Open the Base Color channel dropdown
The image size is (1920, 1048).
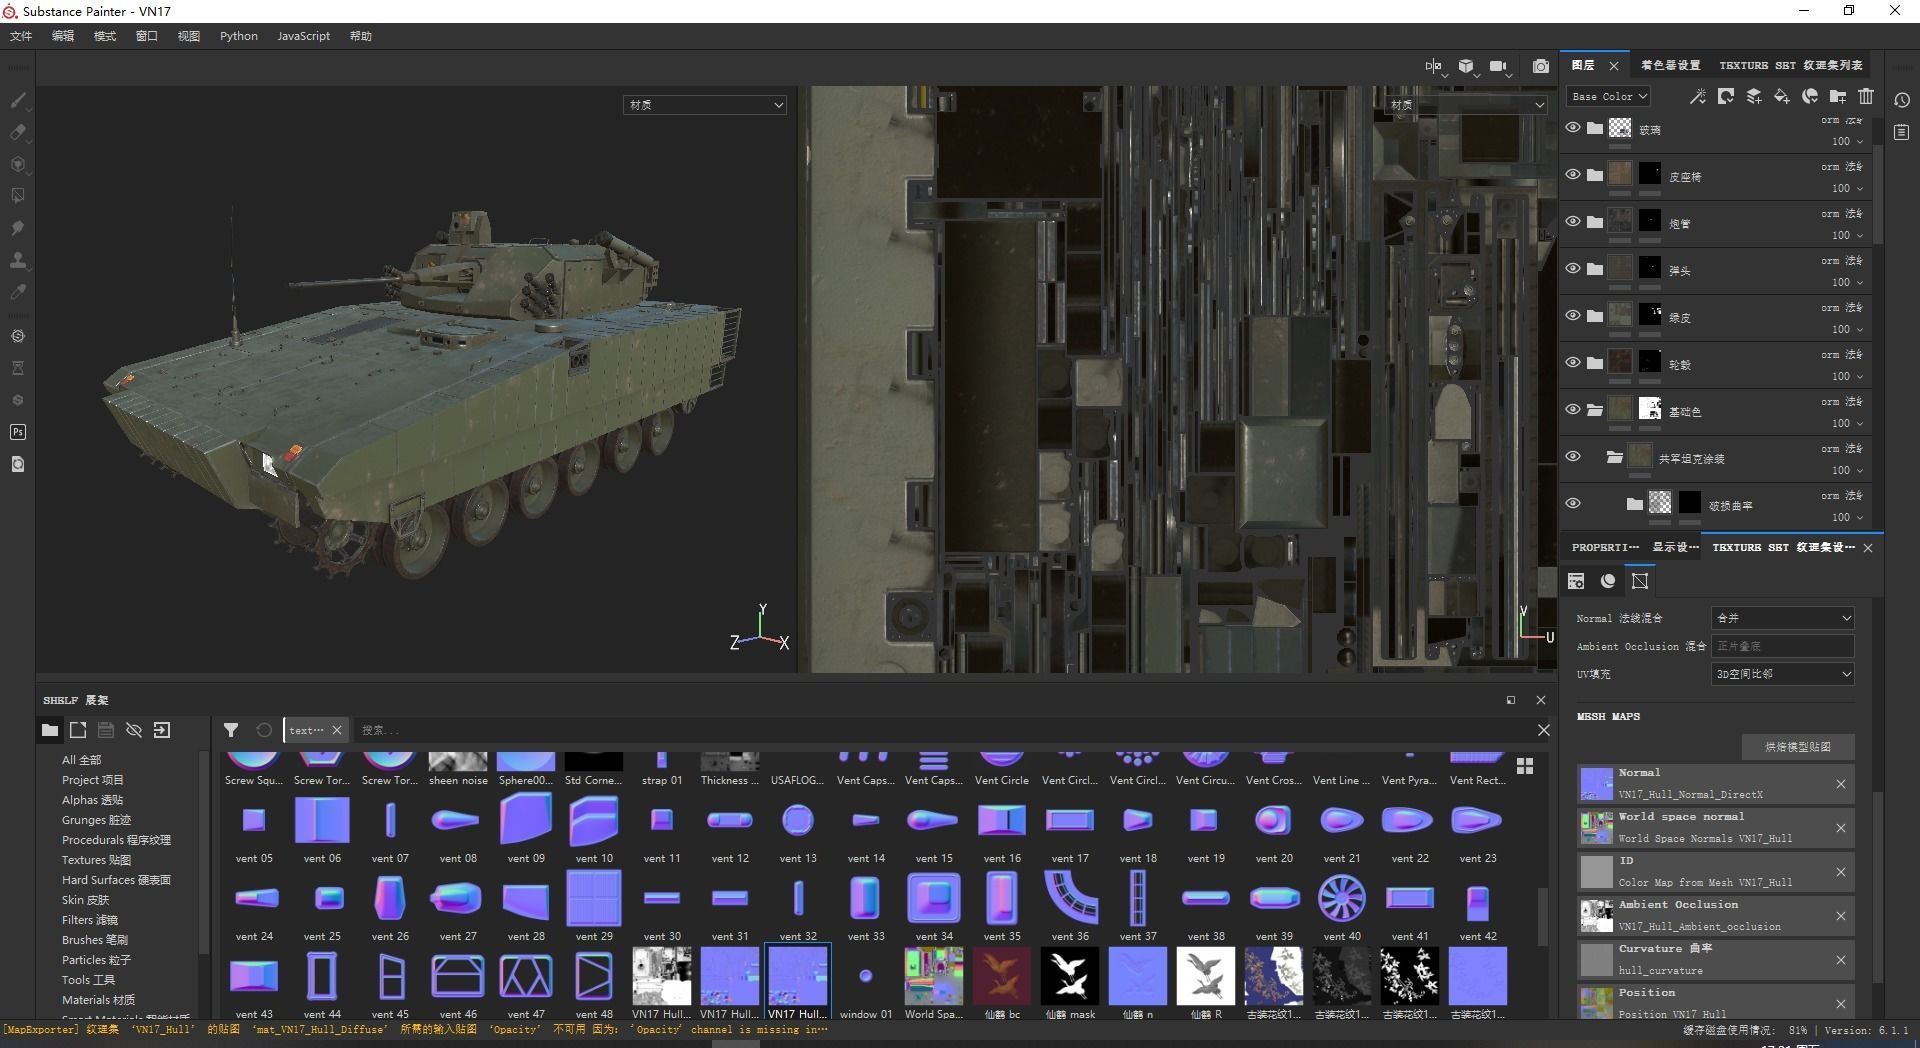tap(1608, 96)
